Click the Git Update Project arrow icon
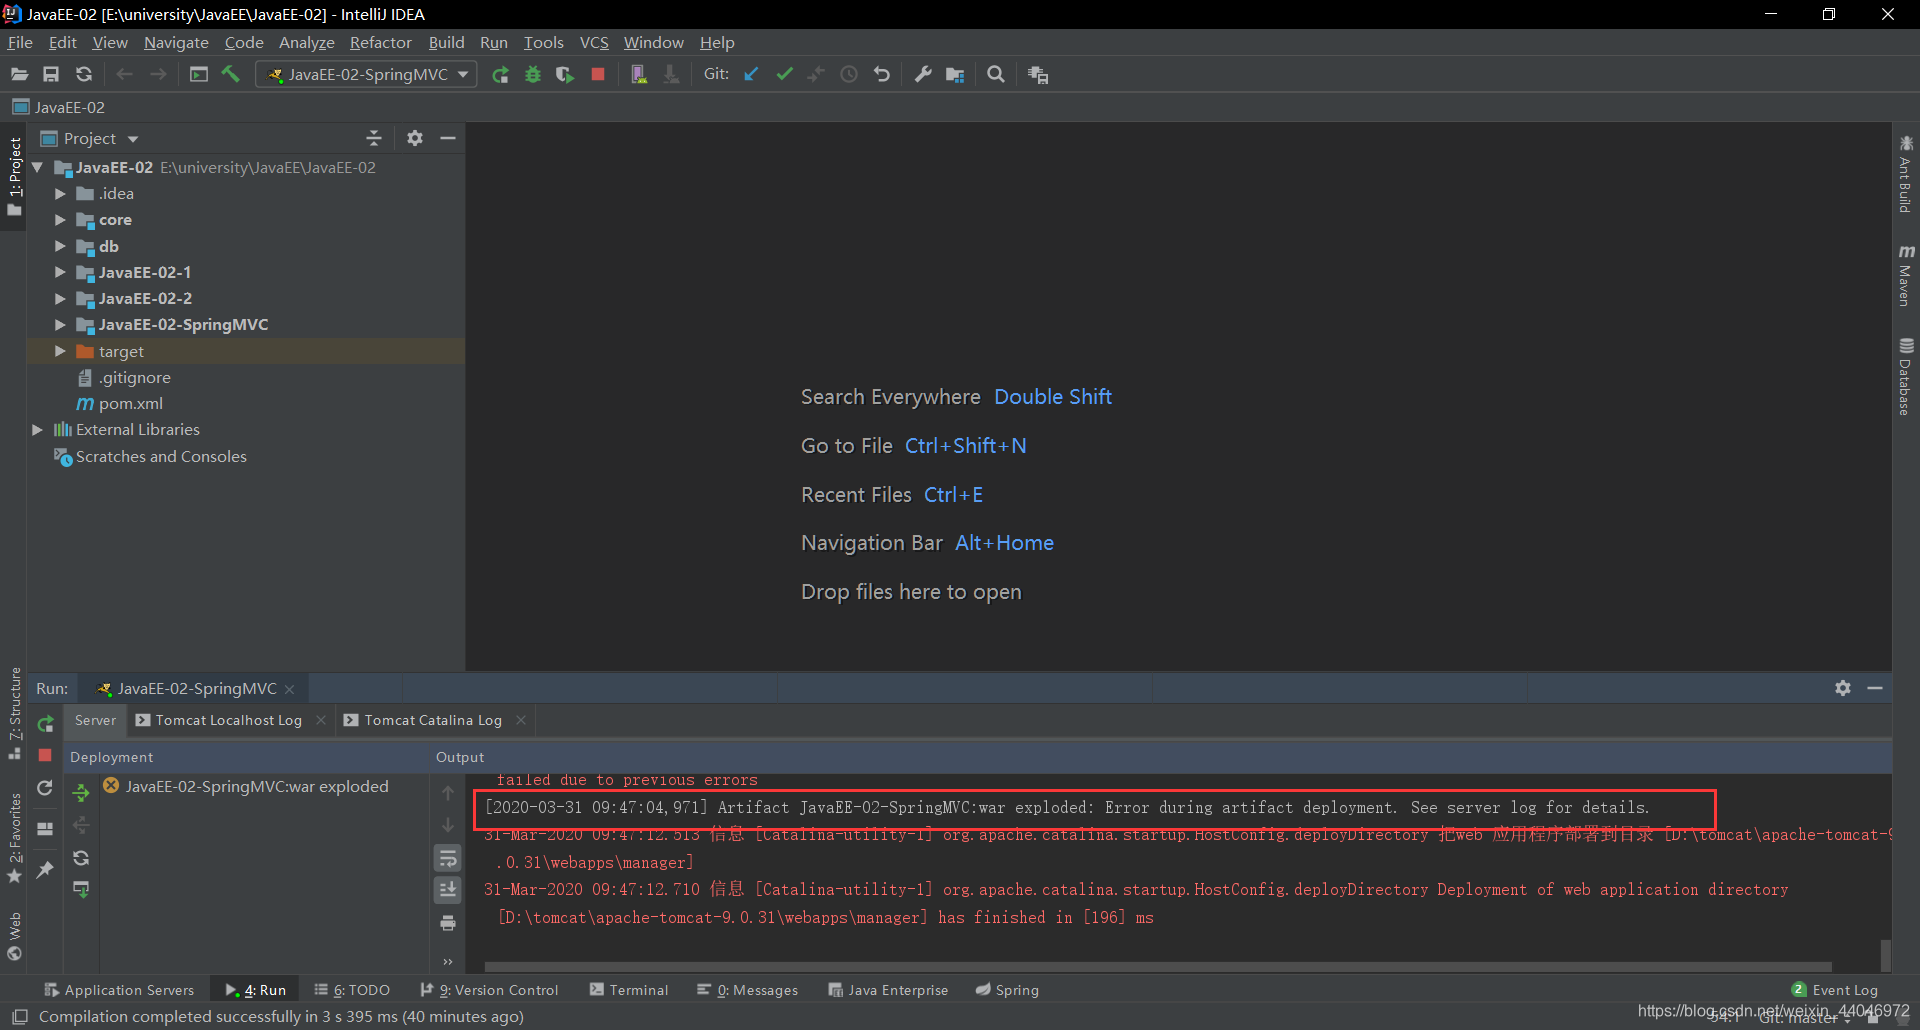Image resolution: width=1920 pixels, height=1030 pixels. coord(751,74)
